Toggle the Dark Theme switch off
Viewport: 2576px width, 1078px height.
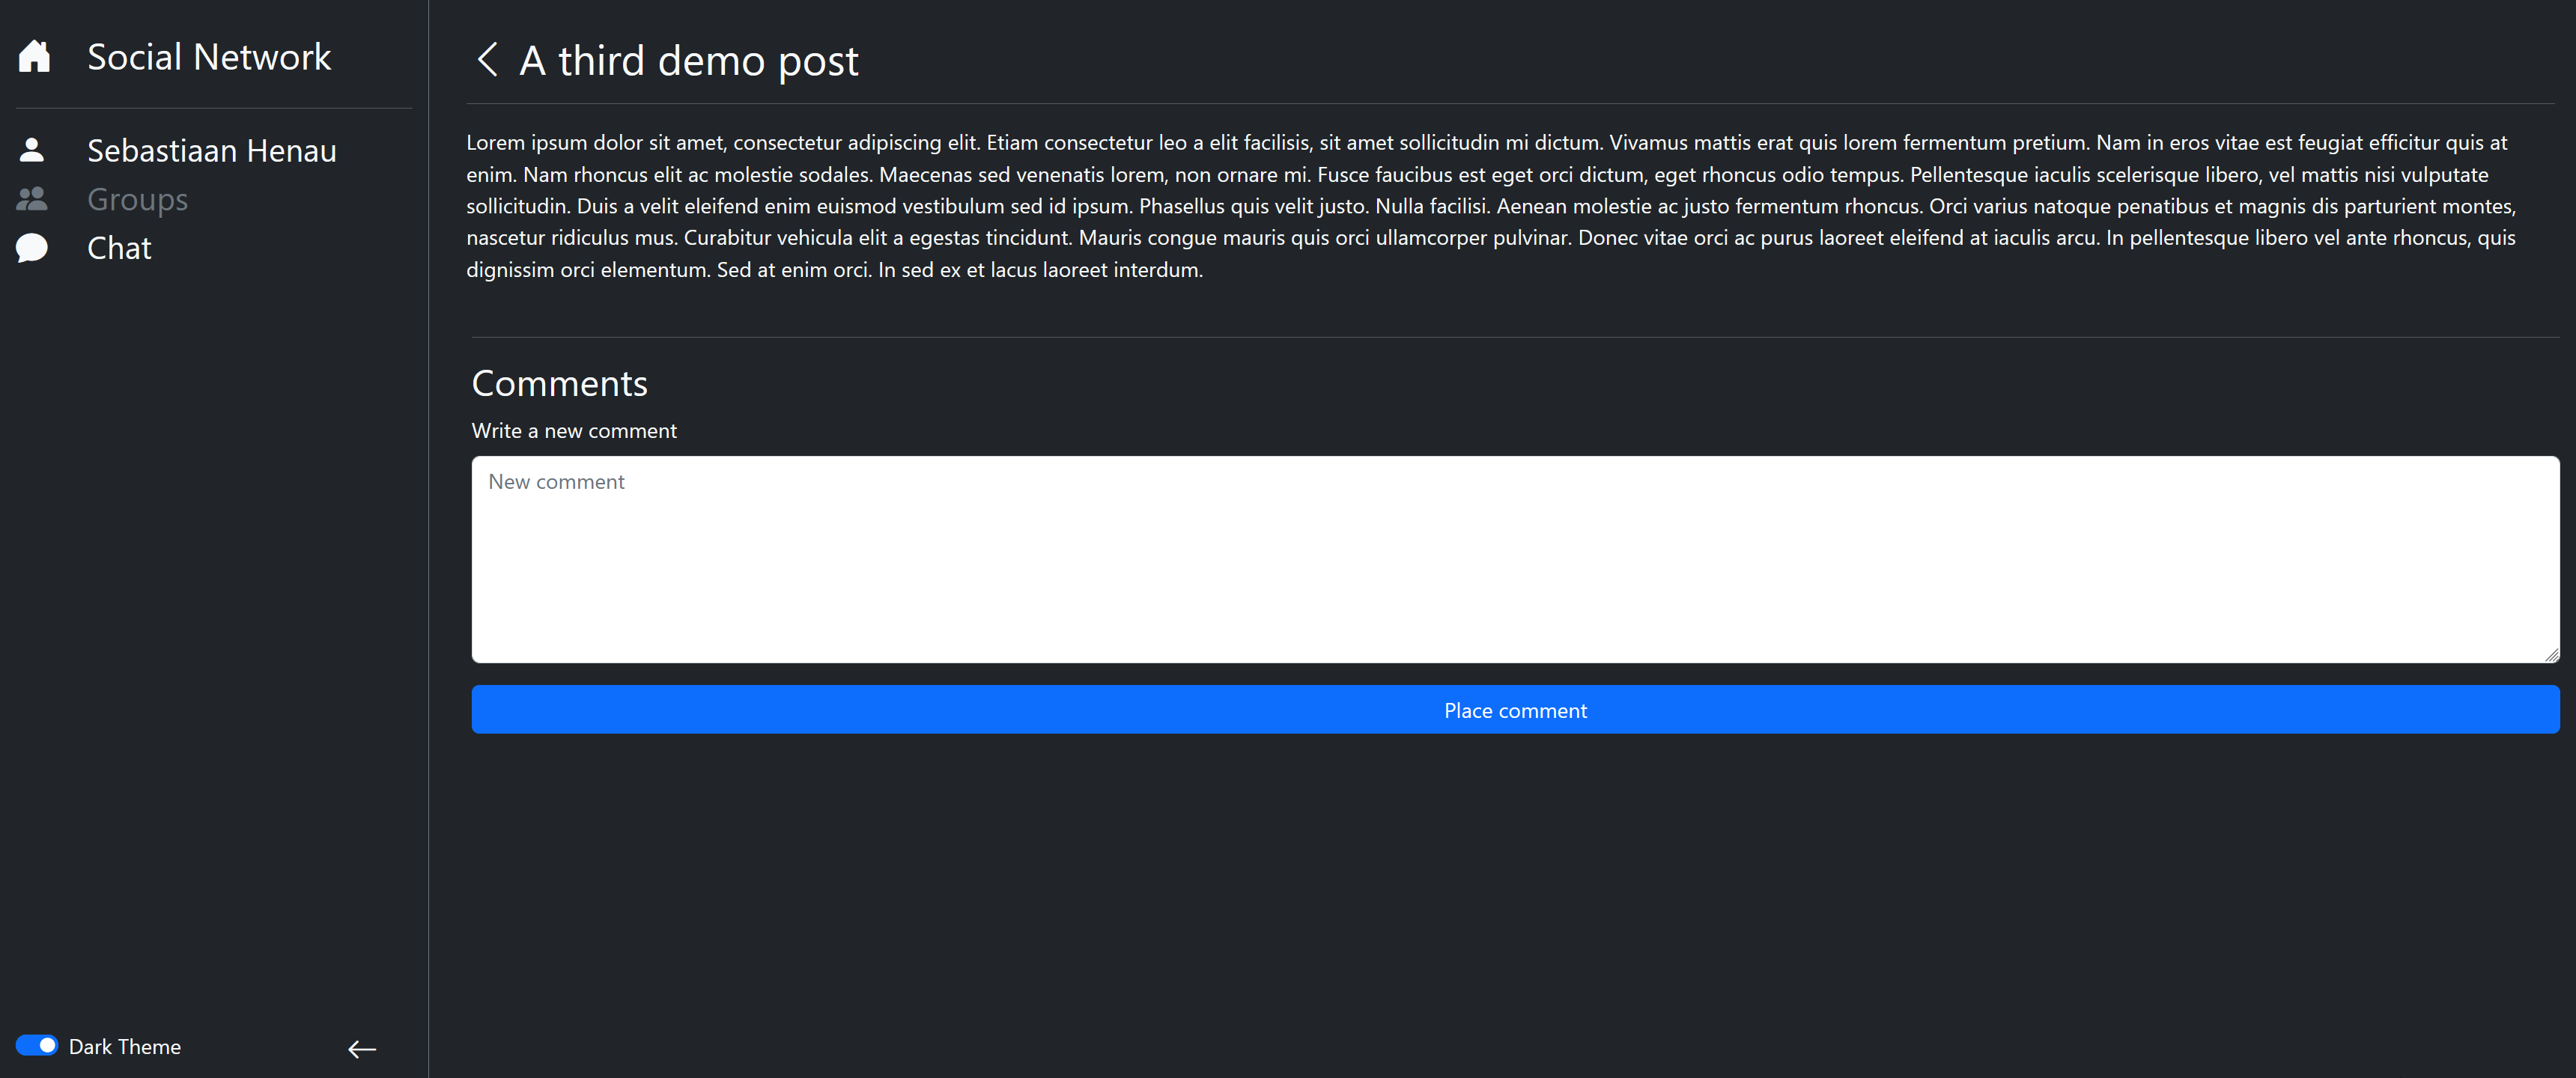37,1045
